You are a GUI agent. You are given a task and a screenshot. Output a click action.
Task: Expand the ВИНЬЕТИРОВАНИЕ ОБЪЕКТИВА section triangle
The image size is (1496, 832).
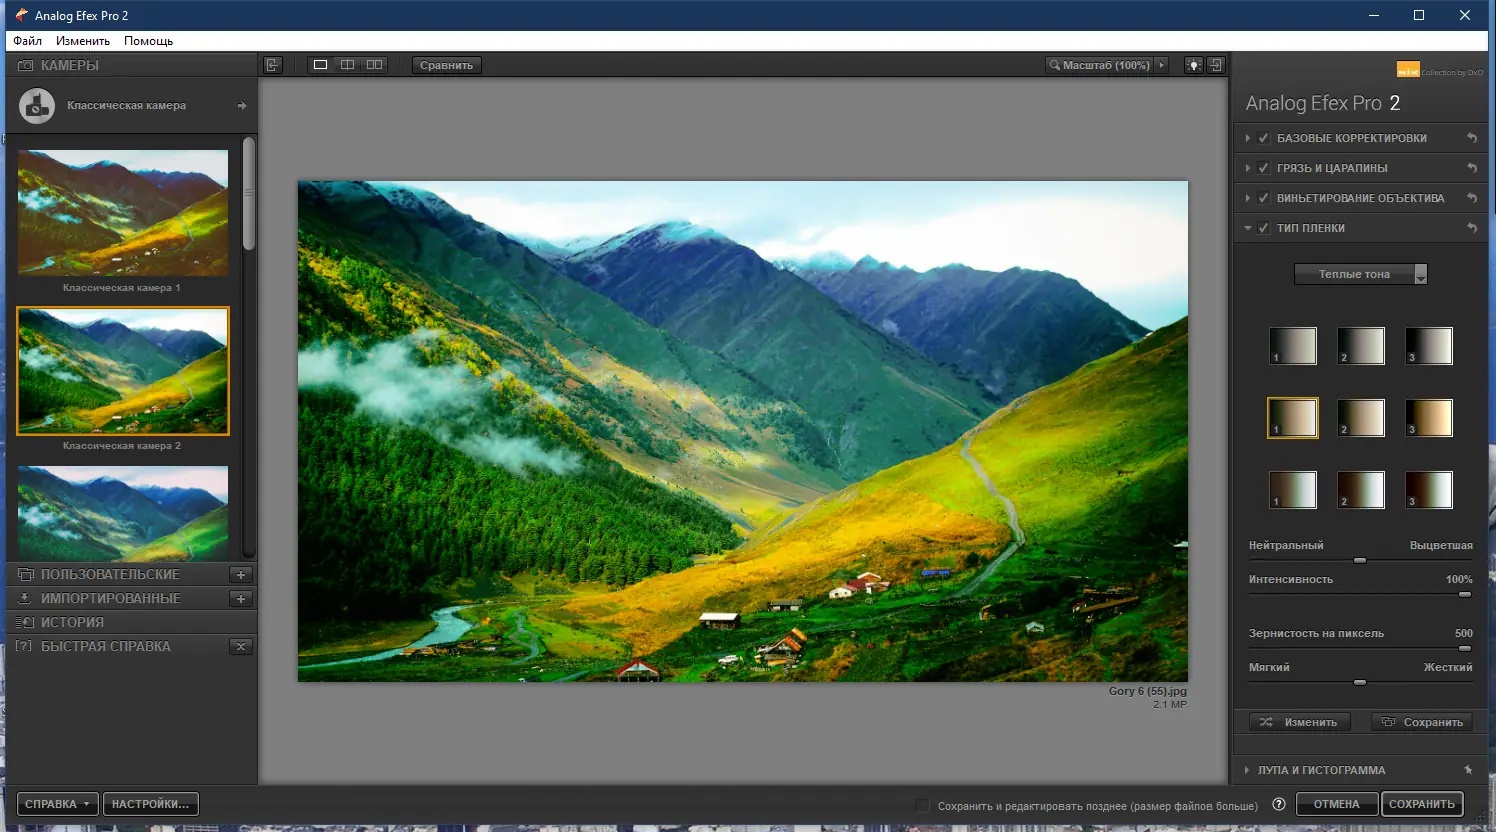point(1247,198)
